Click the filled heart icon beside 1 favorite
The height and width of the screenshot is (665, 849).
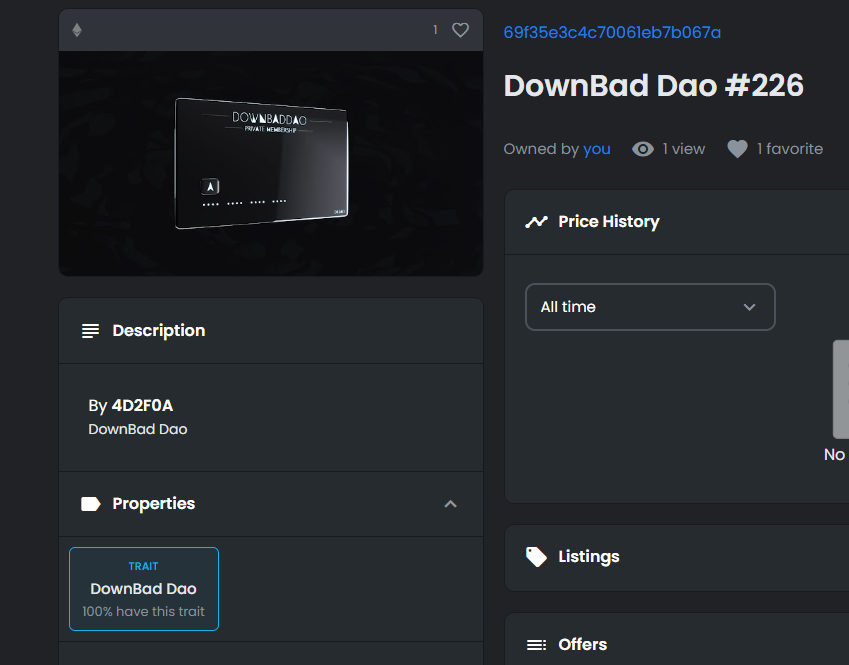coord(737,149)
